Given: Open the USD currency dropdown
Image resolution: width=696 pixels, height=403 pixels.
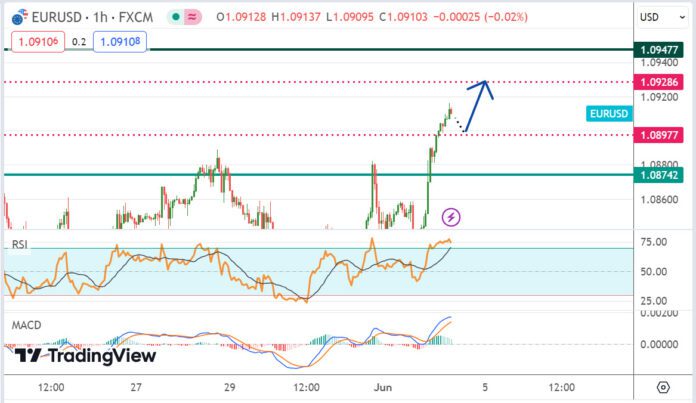Looking at the screenshot, I should [x=662, y=17].
